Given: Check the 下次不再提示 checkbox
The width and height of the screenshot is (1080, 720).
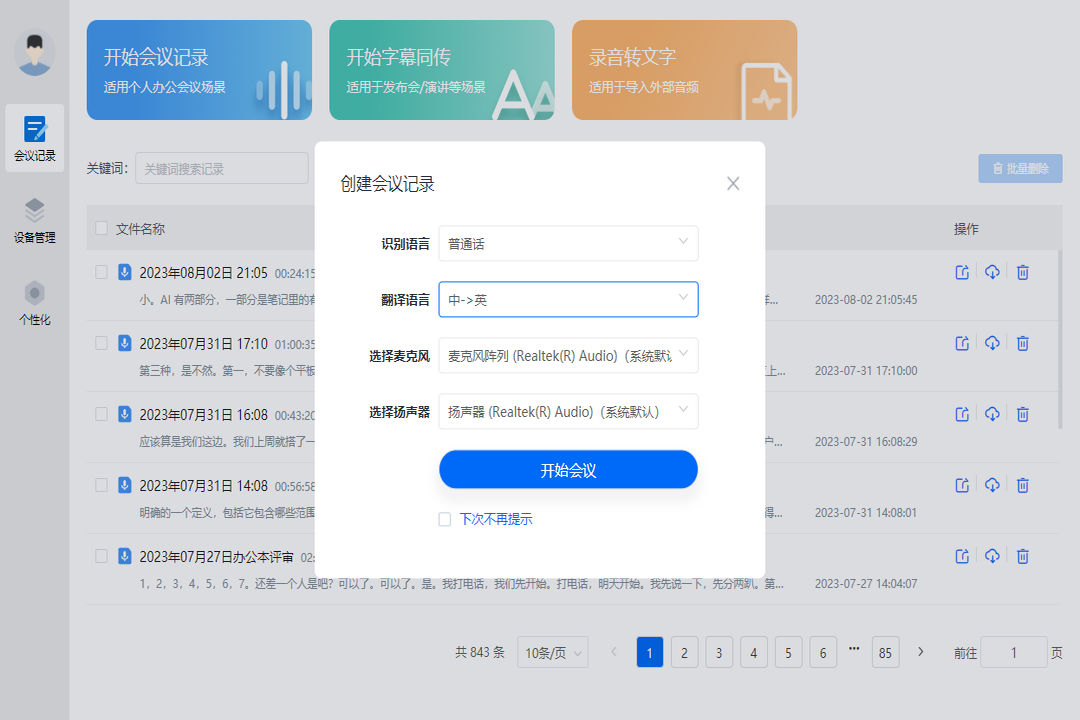Looking at the screenshot, I should point(445,519).
